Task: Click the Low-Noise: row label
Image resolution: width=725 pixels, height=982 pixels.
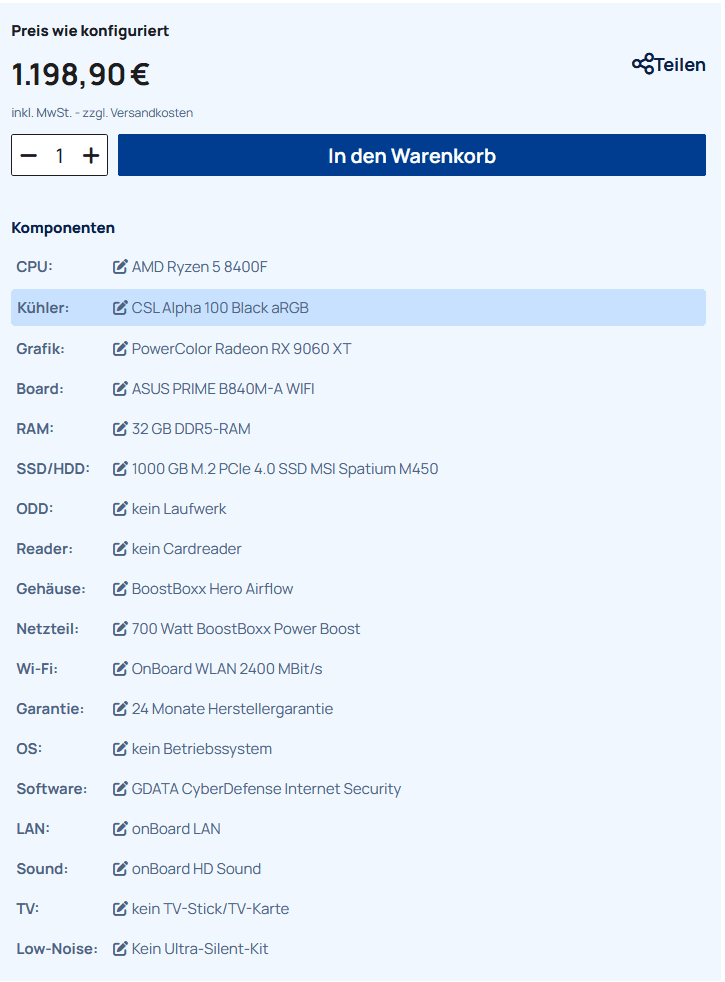Action: click(x=57, y=949)
